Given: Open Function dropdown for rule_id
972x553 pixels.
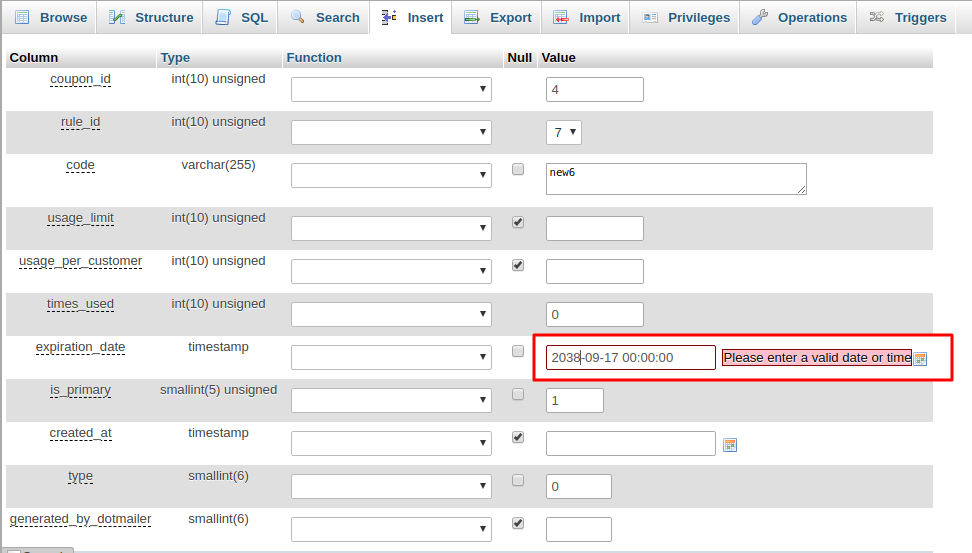Looking at the screenshot, I should pyautogui.click(x=391, y=132).
